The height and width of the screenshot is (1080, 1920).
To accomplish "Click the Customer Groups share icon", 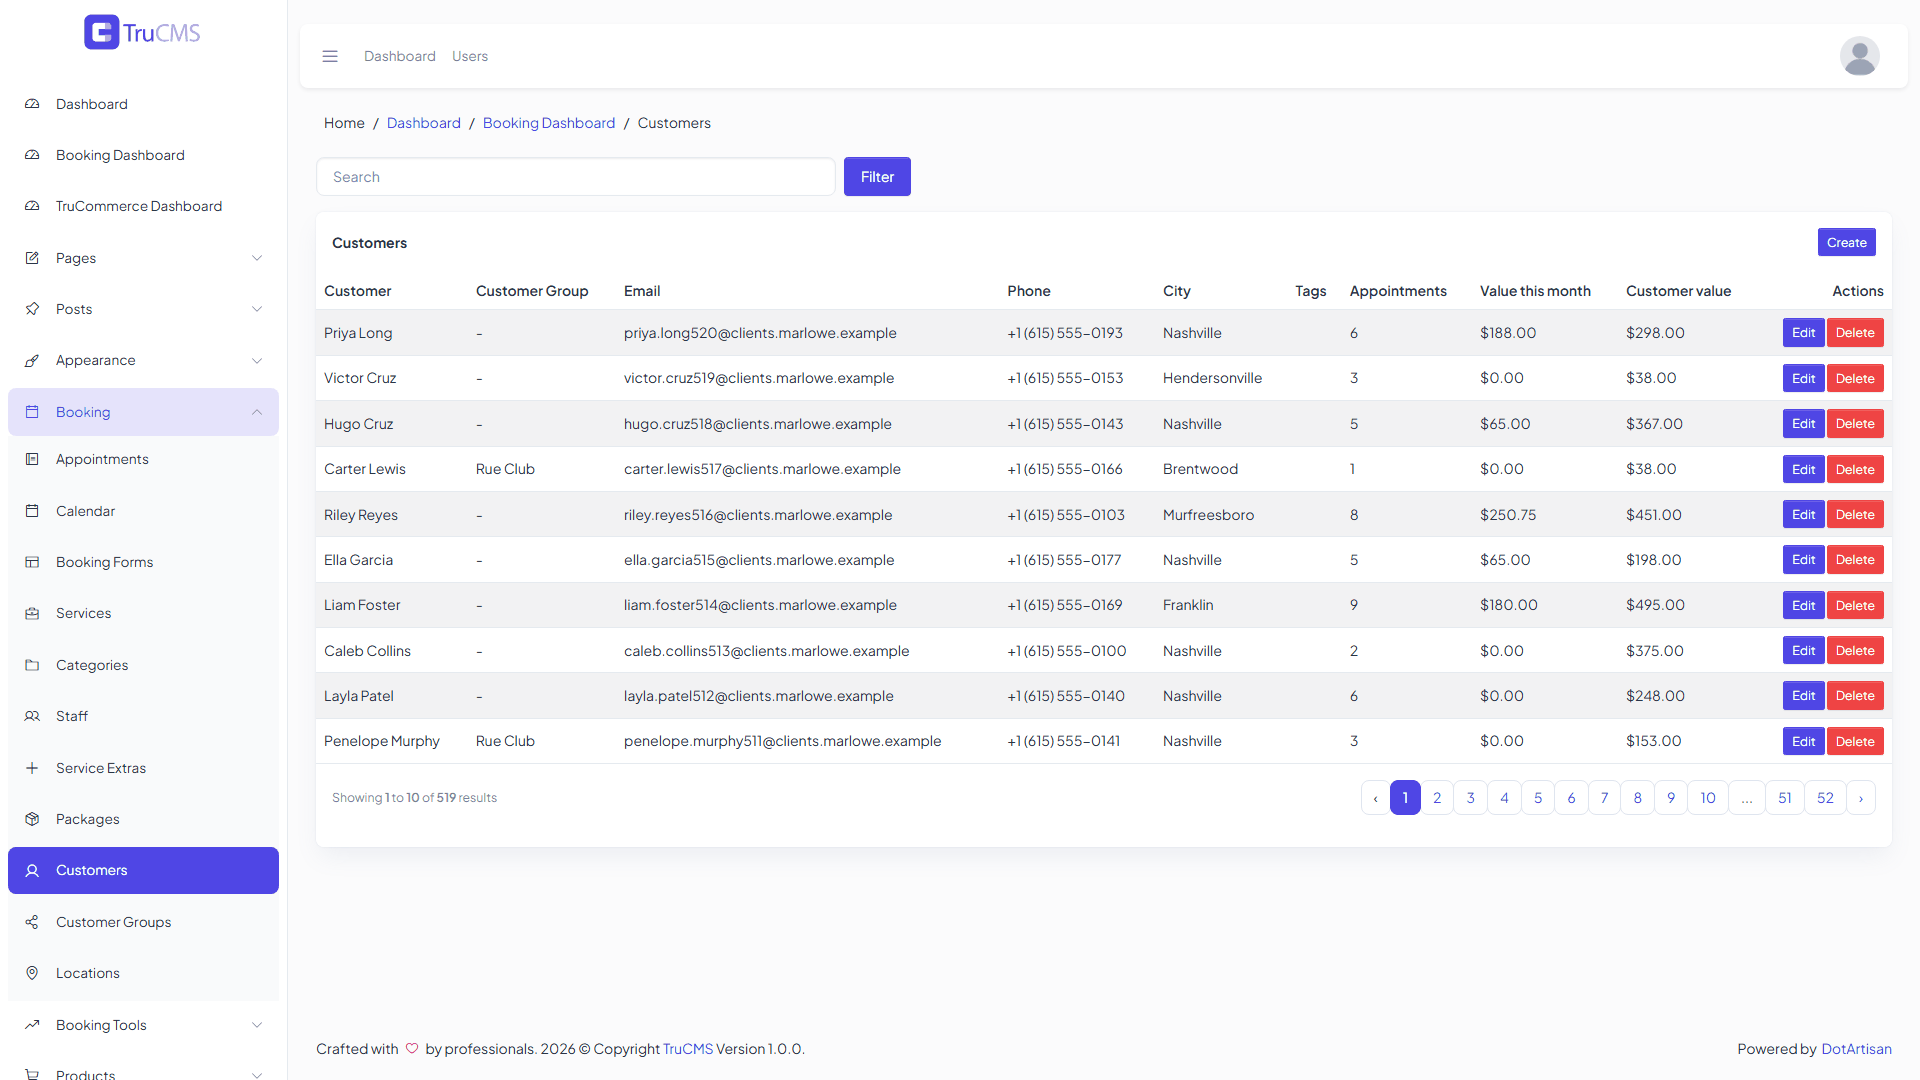I will pyautogui.click(x=32, y=922).
